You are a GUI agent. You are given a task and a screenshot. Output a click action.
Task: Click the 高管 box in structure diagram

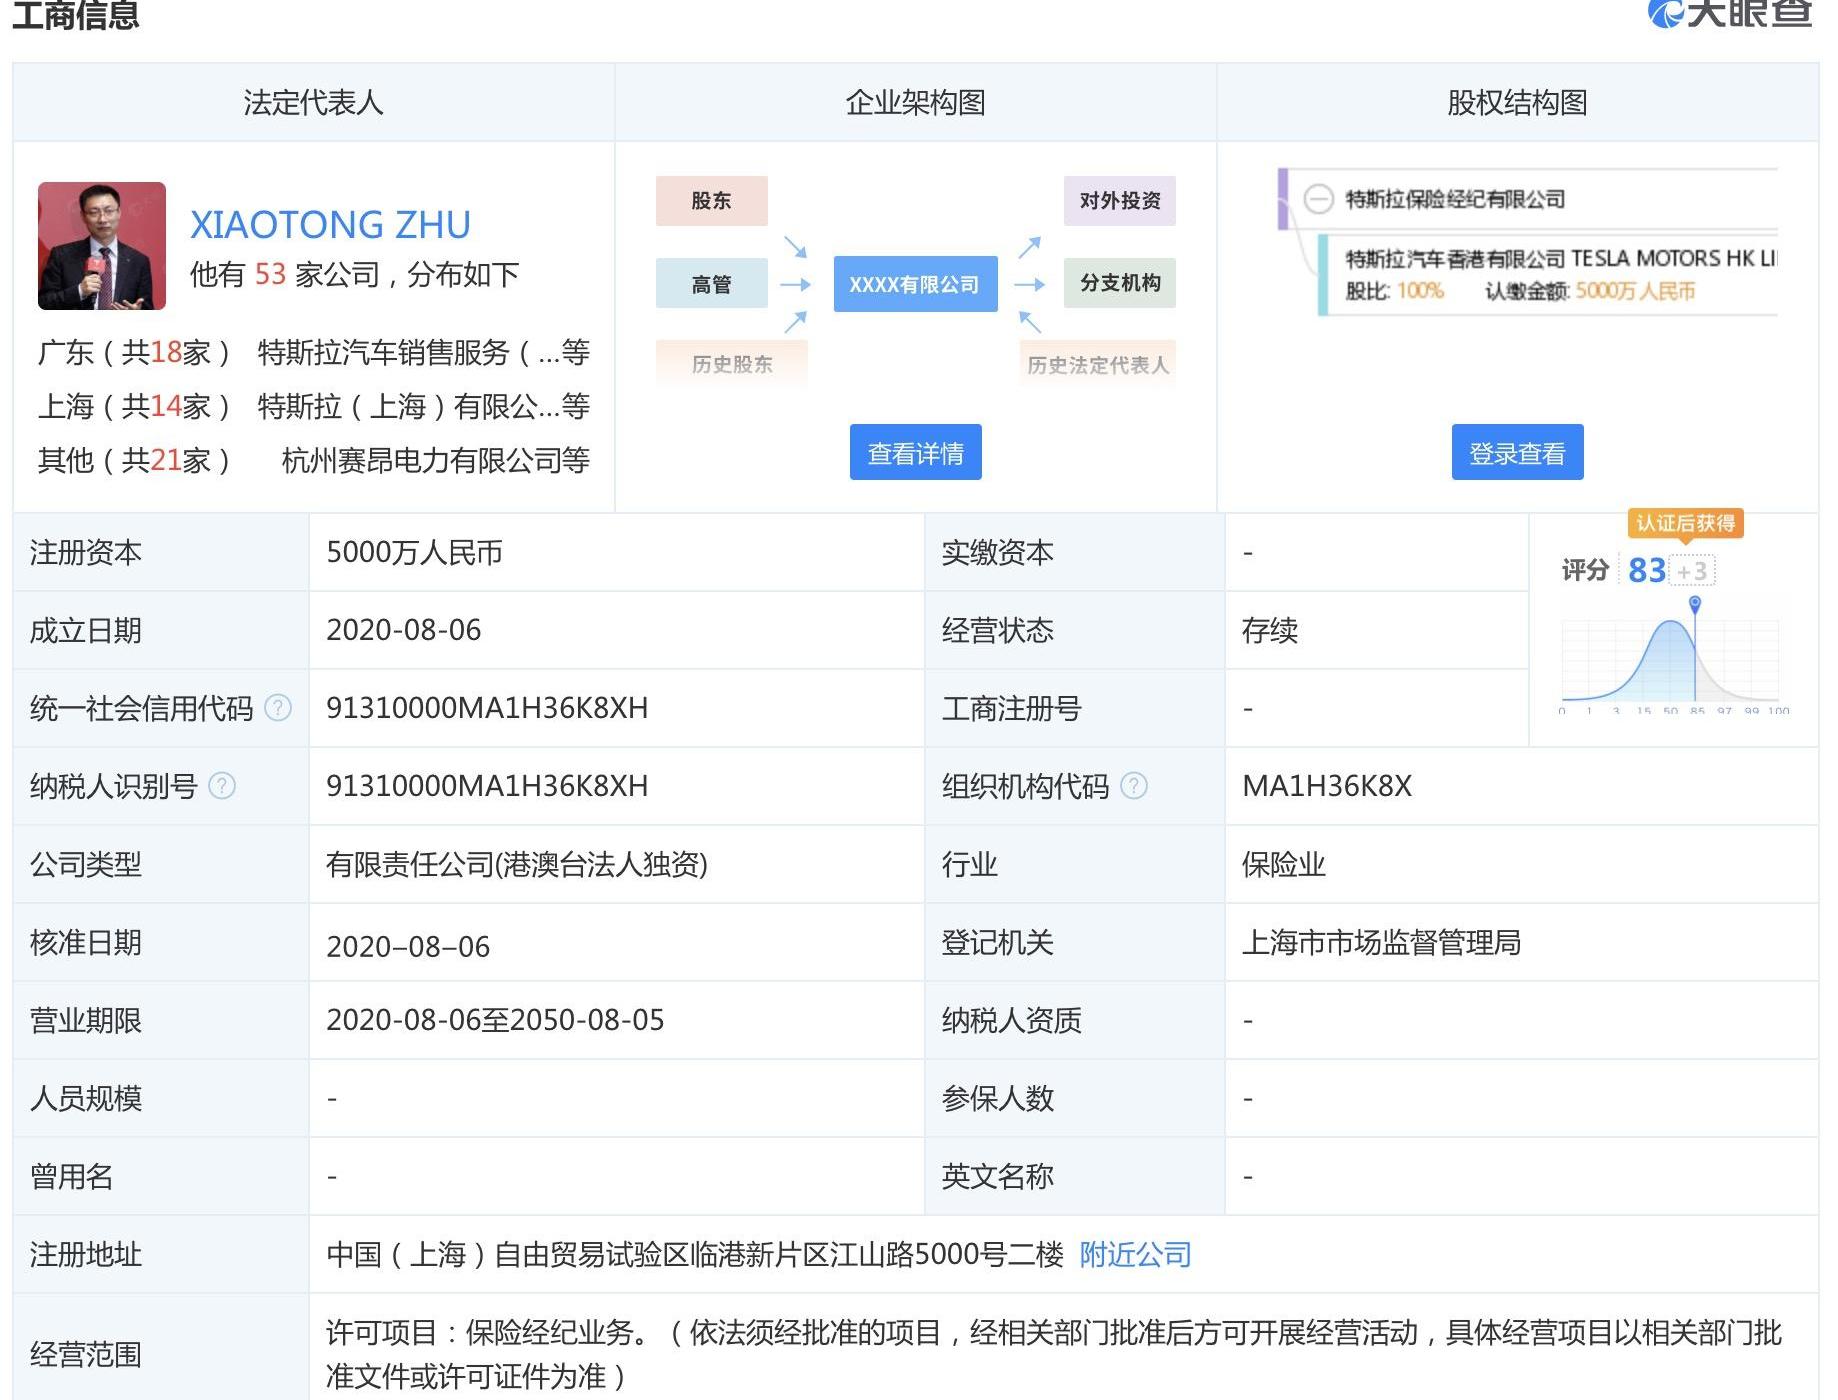[x=711, y=284]
